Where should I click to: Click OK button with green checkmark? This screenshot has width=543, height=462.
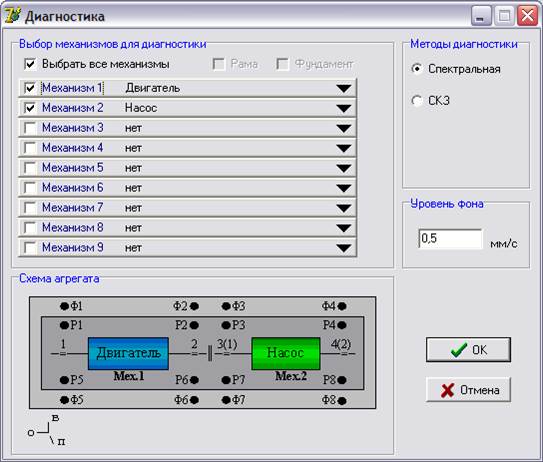coord(468,350)
